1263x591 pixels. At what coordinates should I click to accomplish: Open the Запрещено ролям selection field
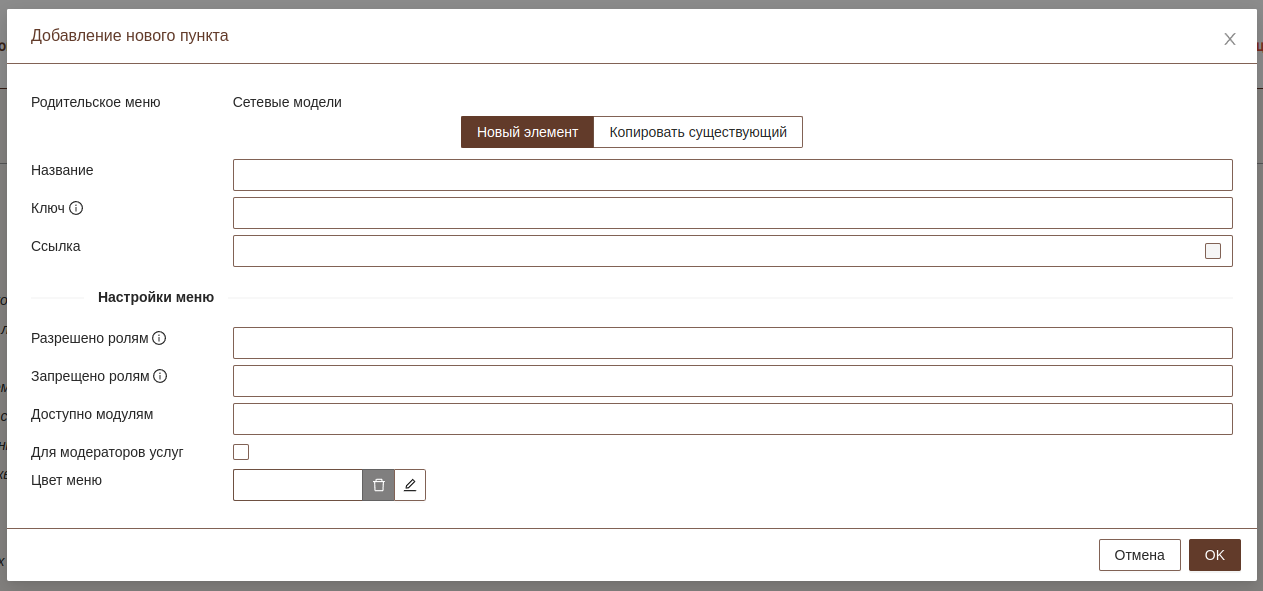pyautogui.click(x=732, y=381)
